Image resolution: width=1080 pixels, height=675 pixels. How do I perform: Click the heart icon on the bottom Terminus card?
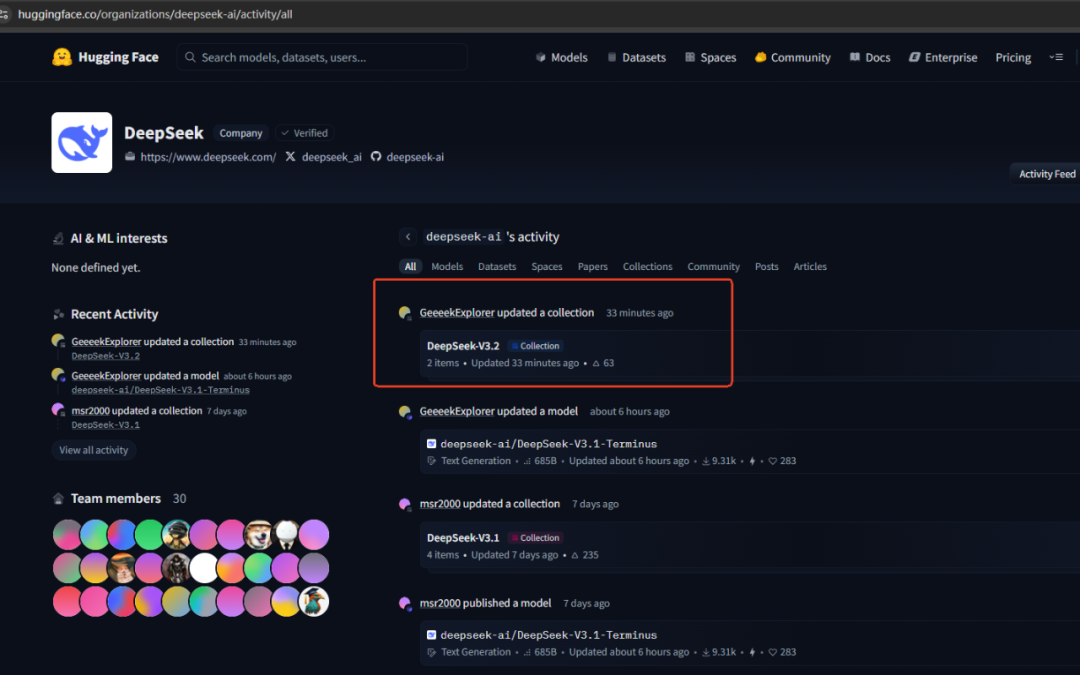click(773, 652)
